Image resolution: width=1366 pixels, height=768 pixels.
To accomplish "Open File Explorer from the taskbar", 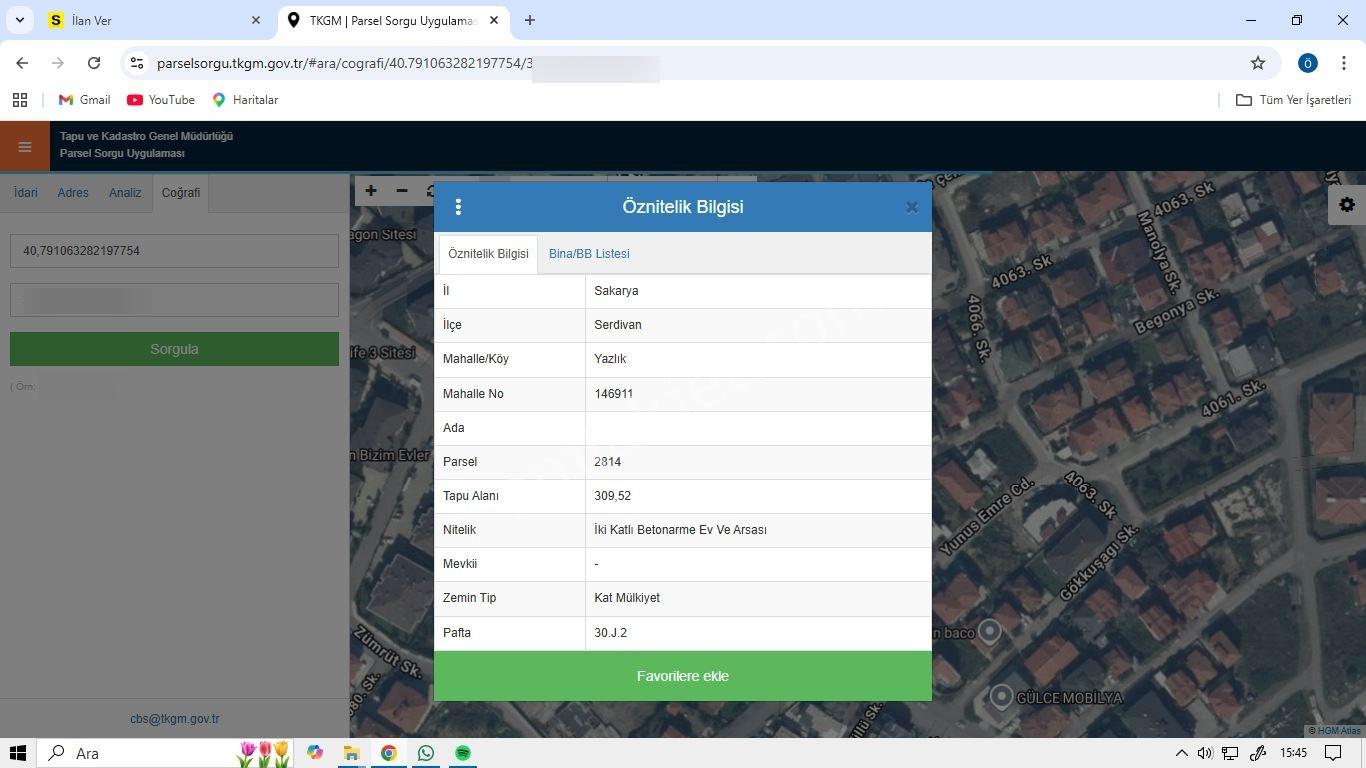I will point(352,753).
